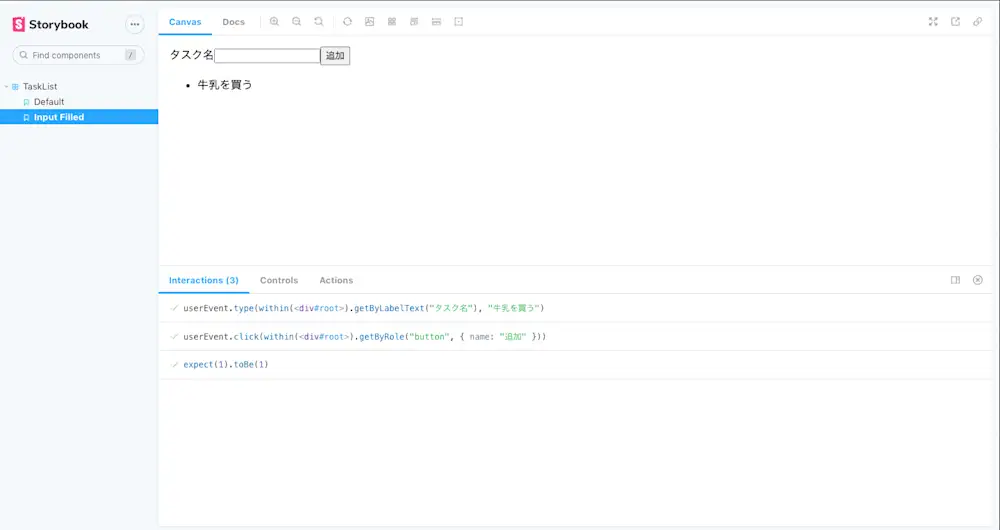The image size is (1000, 530).
Task: Open the canvas in a new tab
Action: coord(955,22)
